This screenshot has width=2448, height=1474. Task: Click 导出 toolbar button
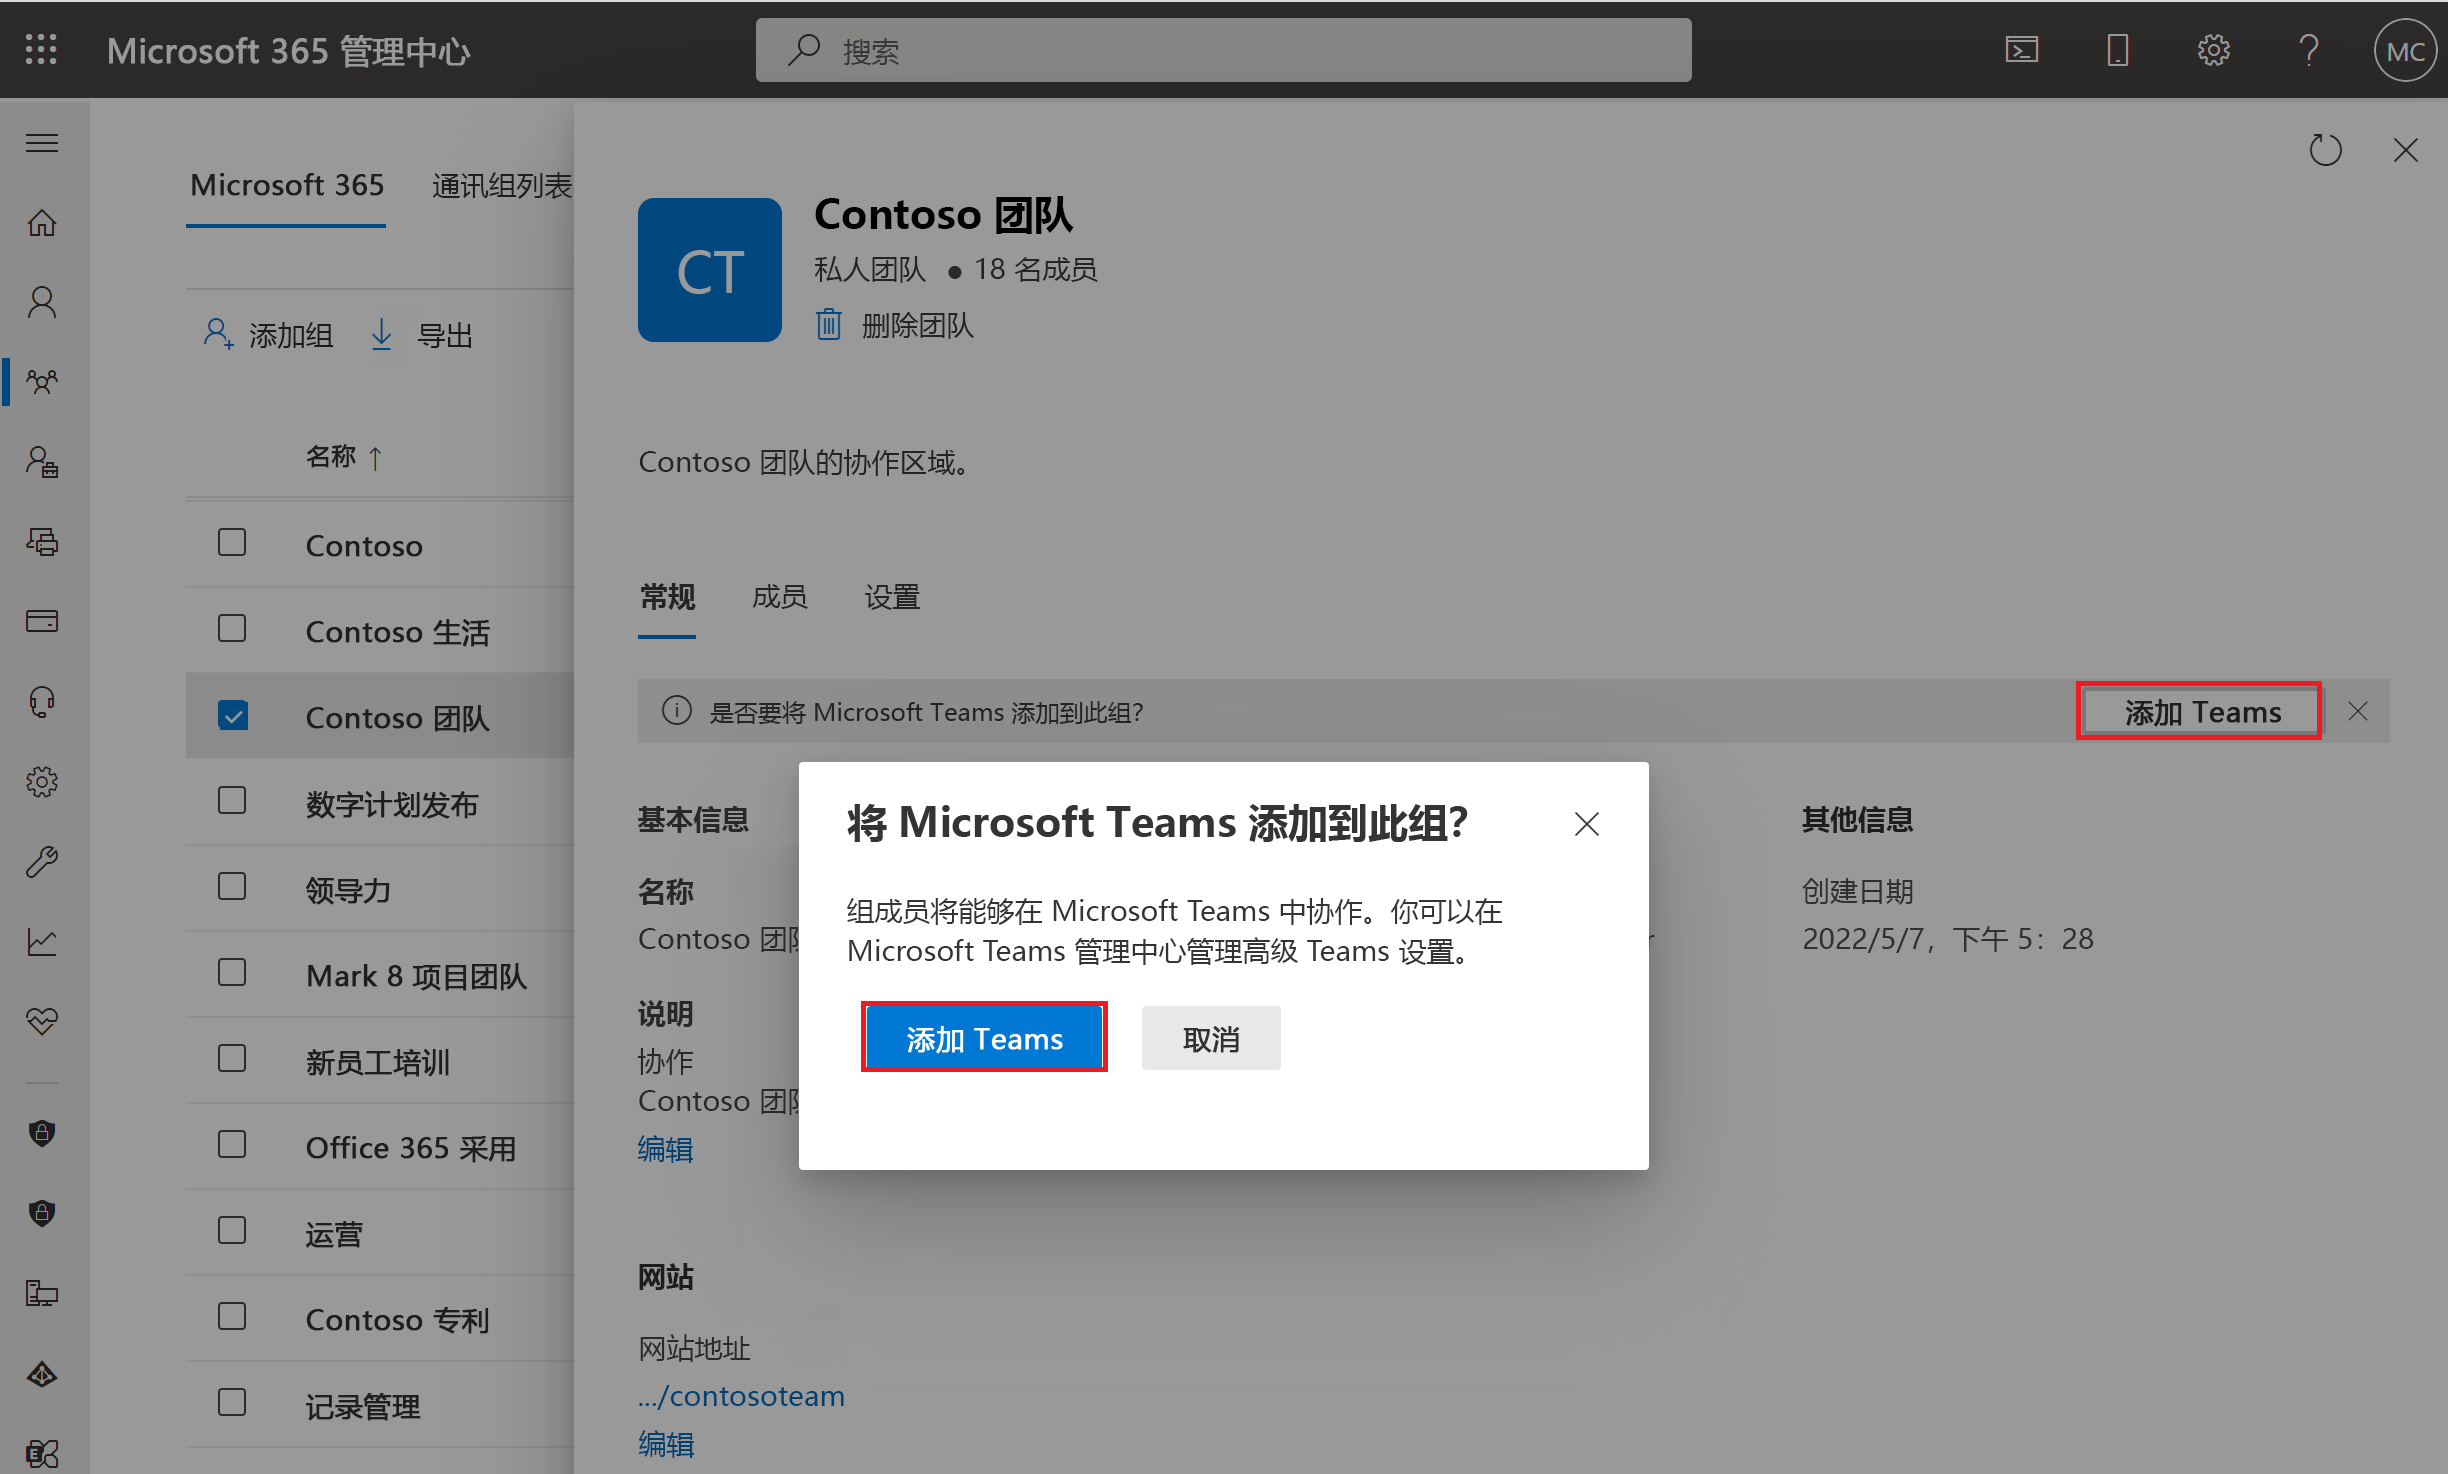[421, 335]
